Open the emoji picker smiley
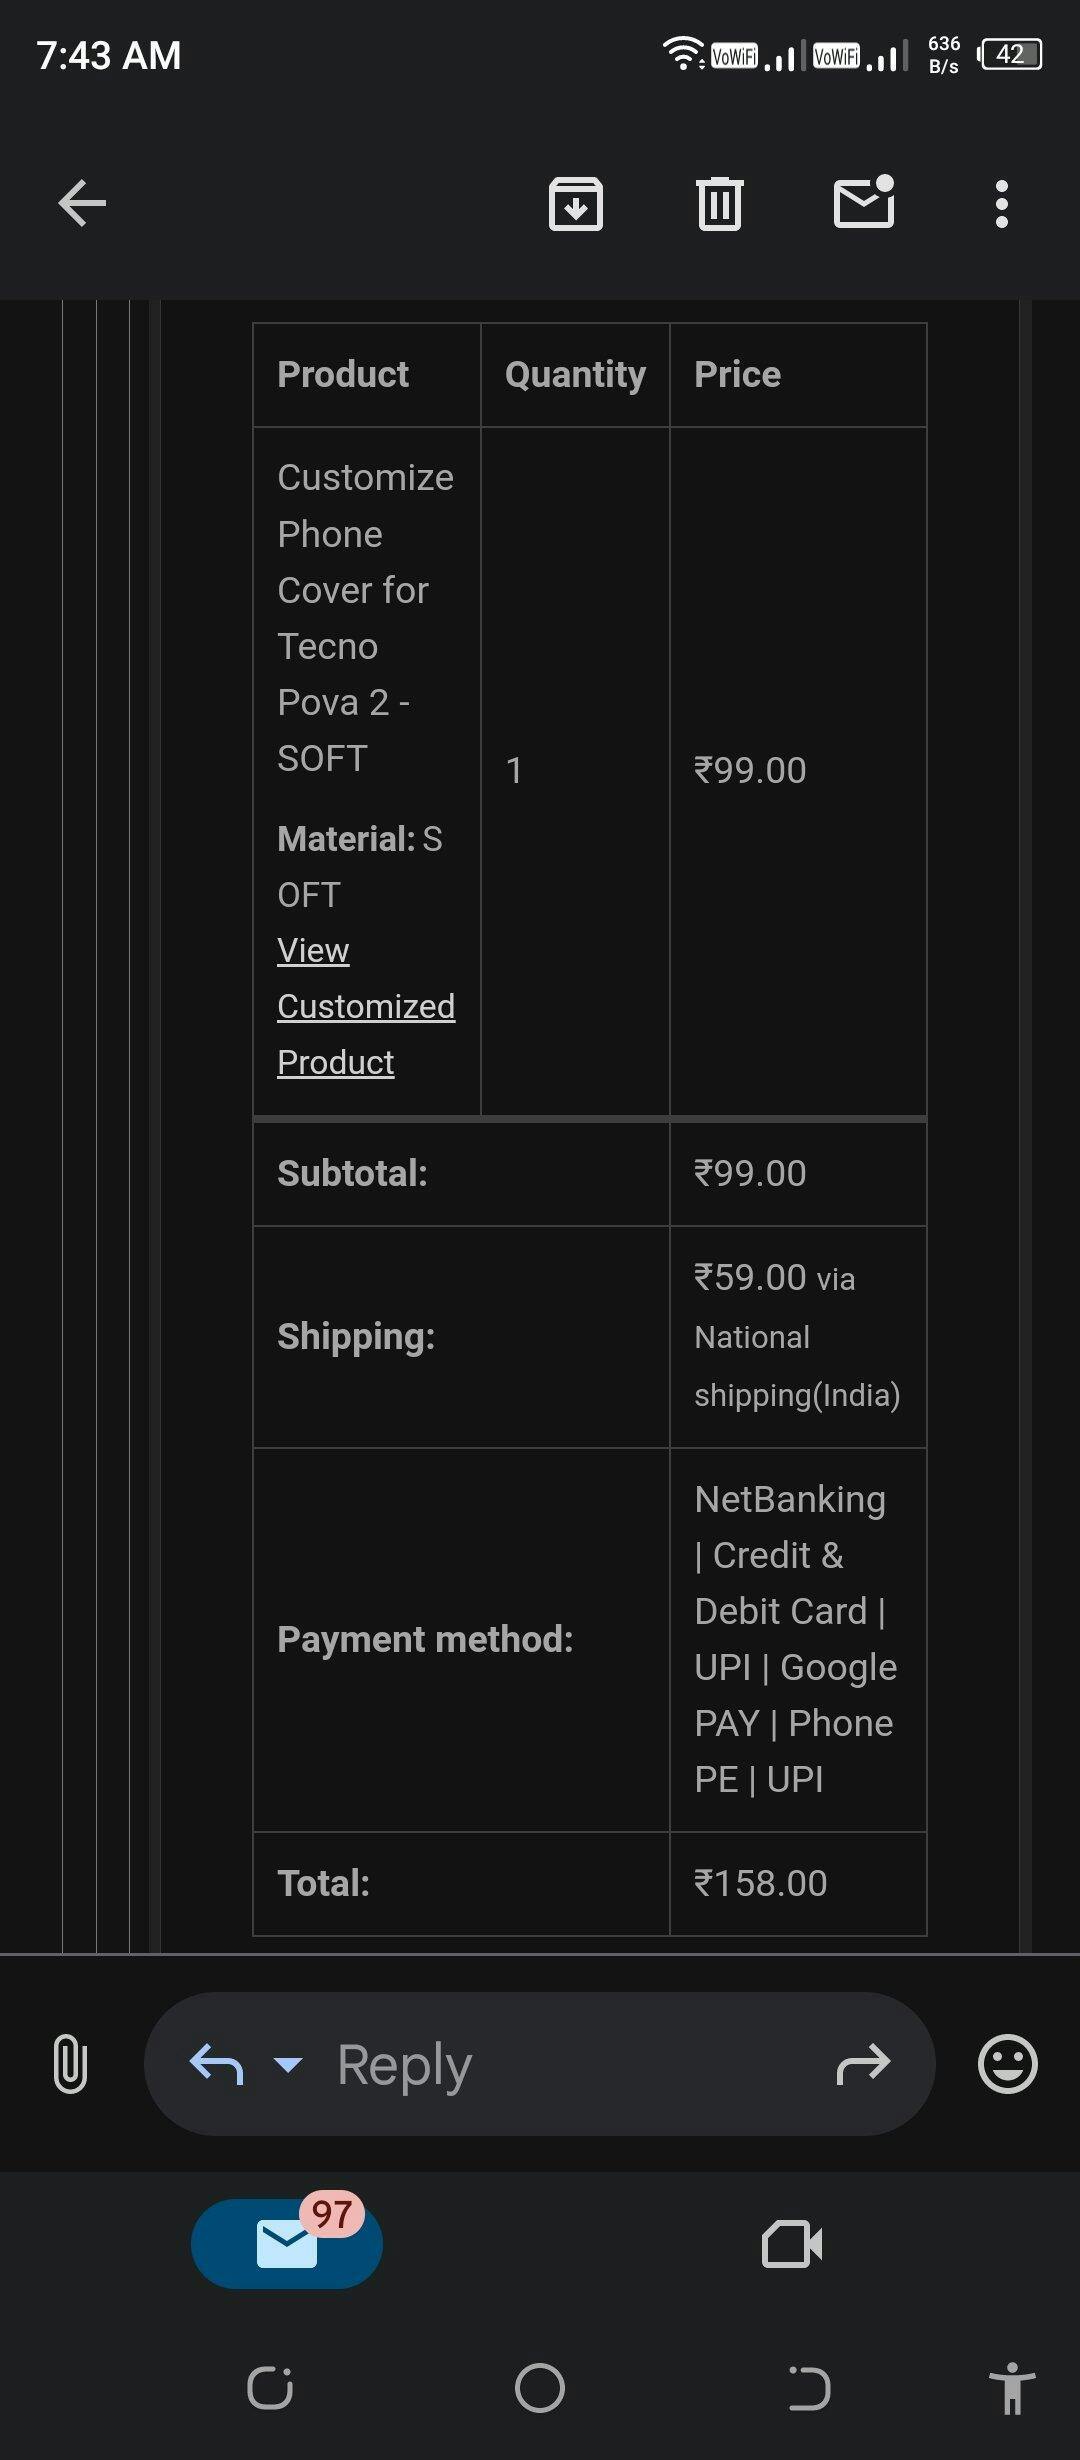The height and width of the screenshot is (2460, 1080). (1007, 2063)
